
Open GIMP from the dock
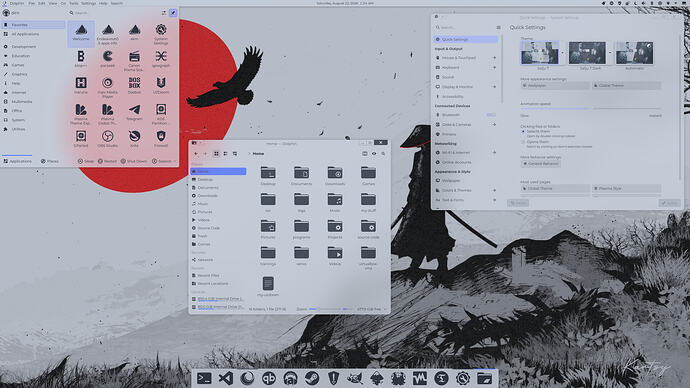[355, 378]
